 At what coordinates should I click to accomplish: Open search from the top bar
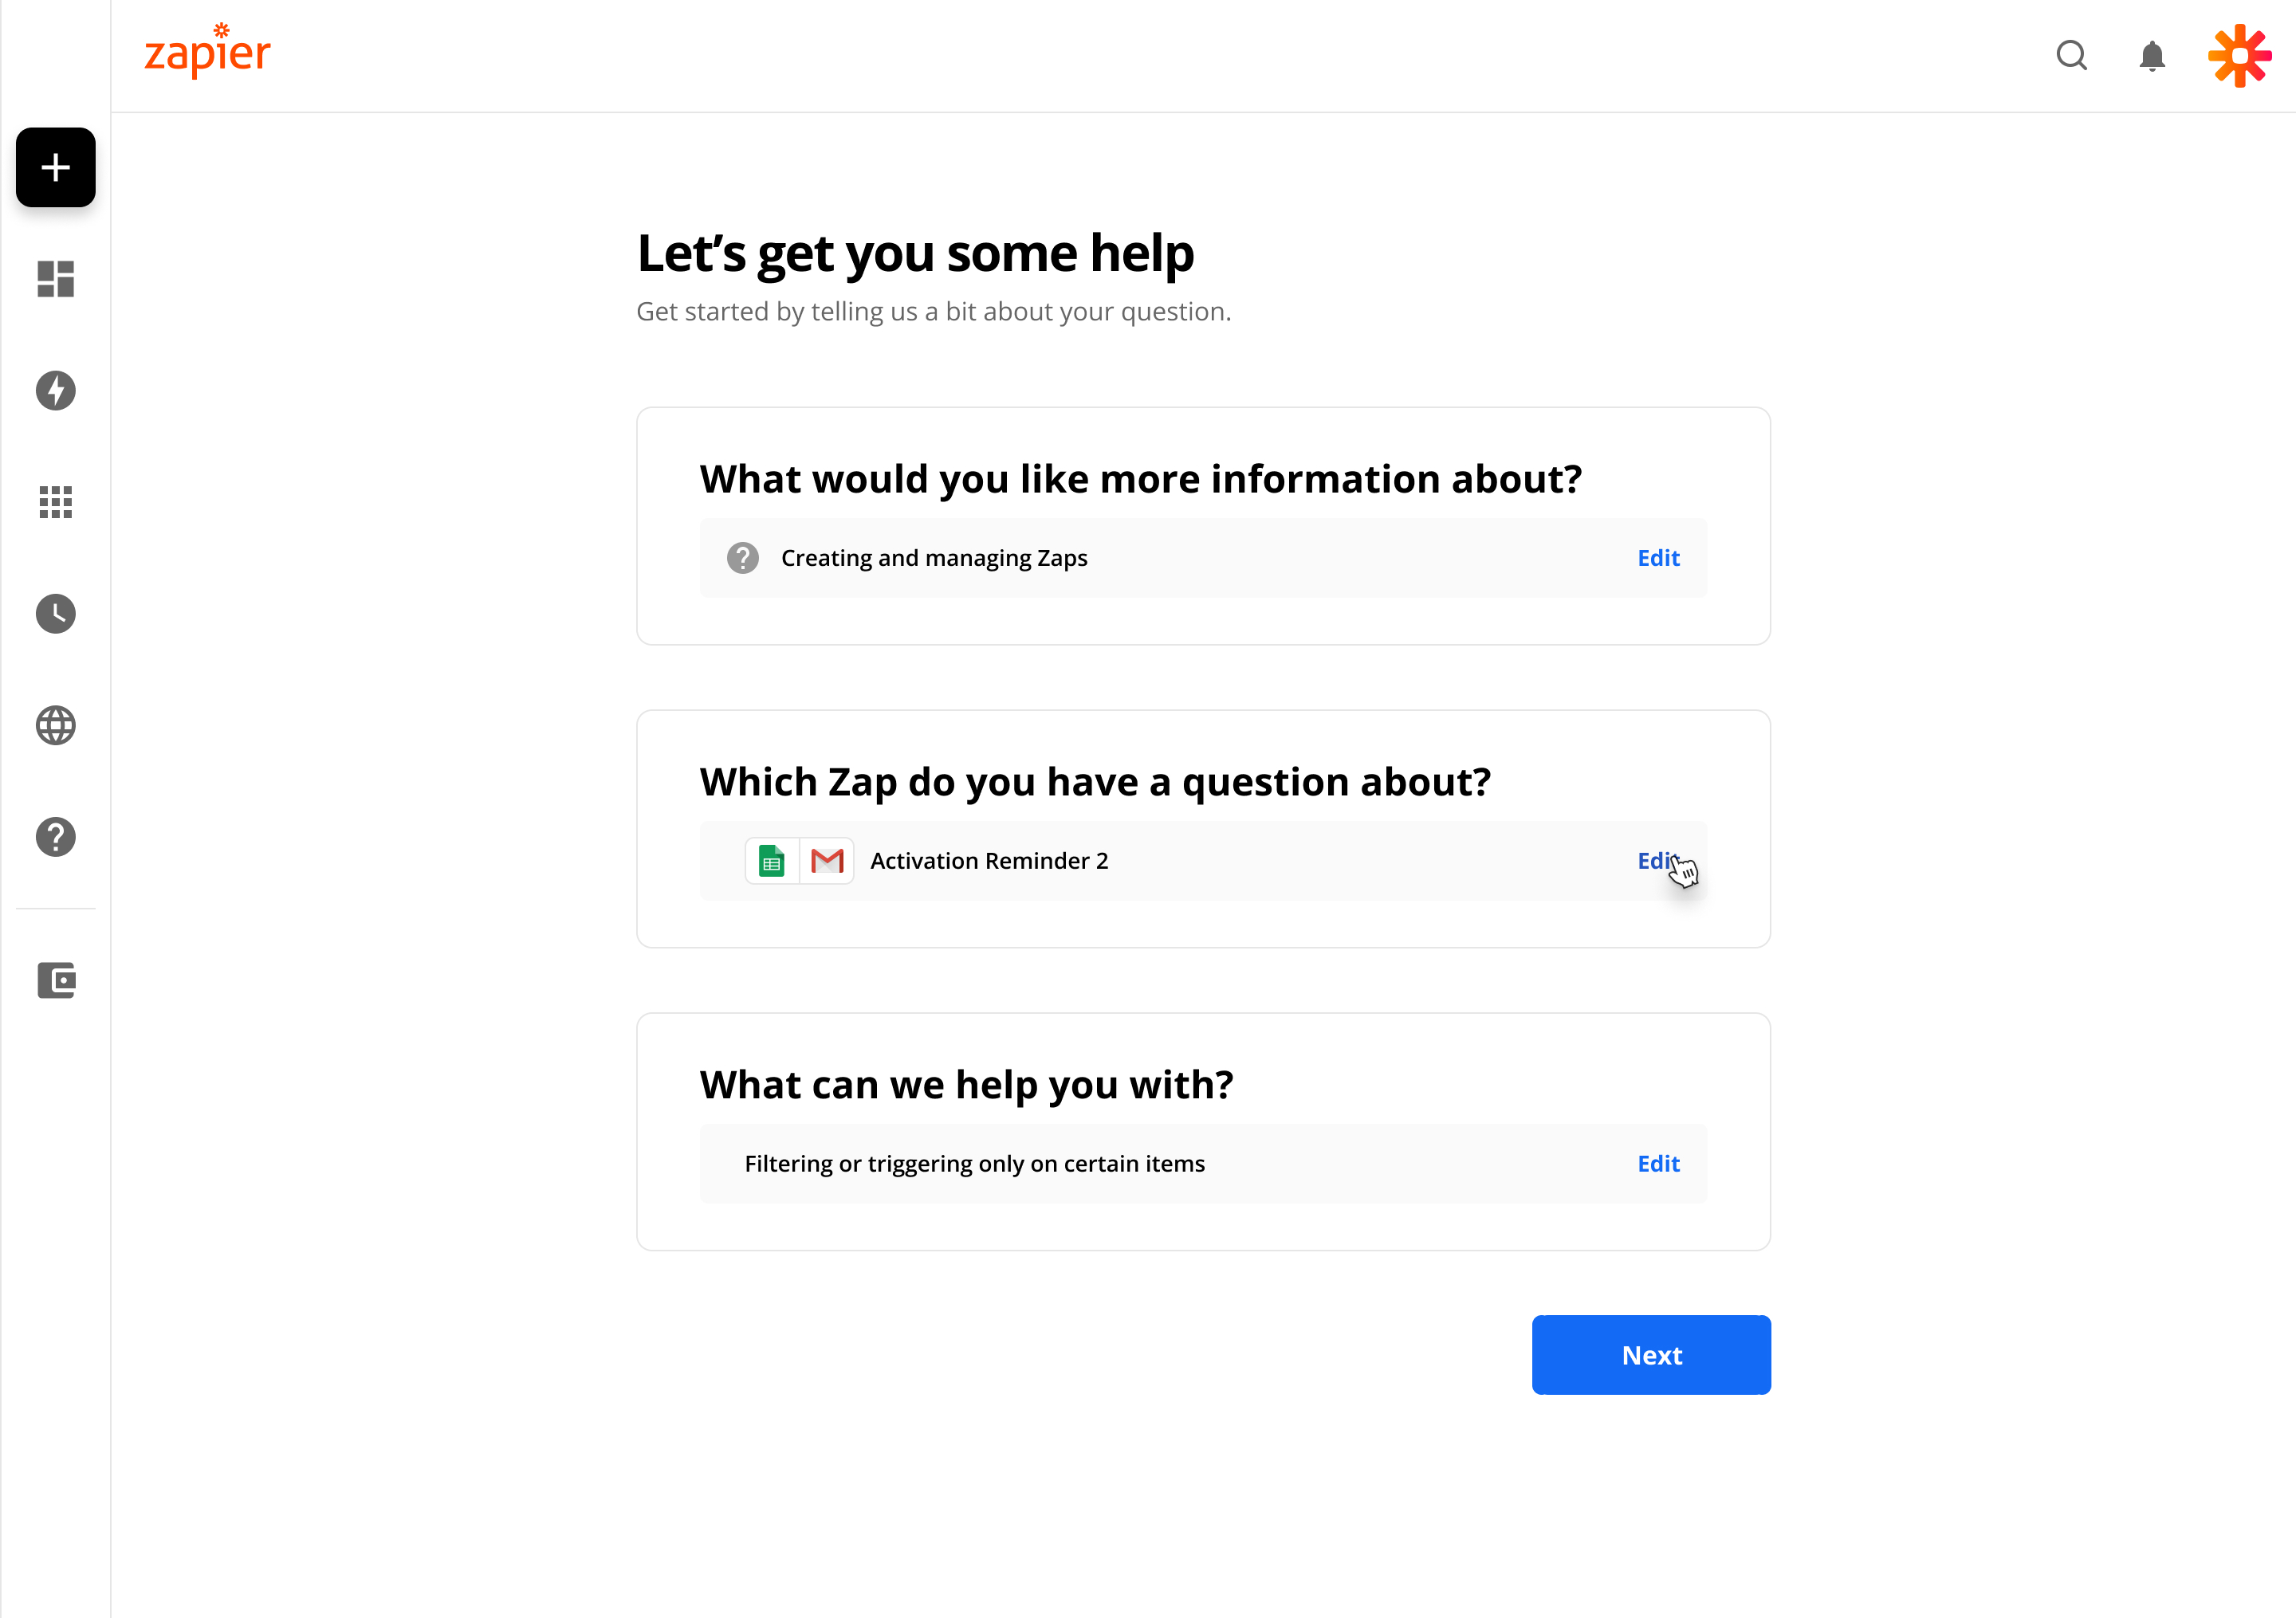[2071, 56]
